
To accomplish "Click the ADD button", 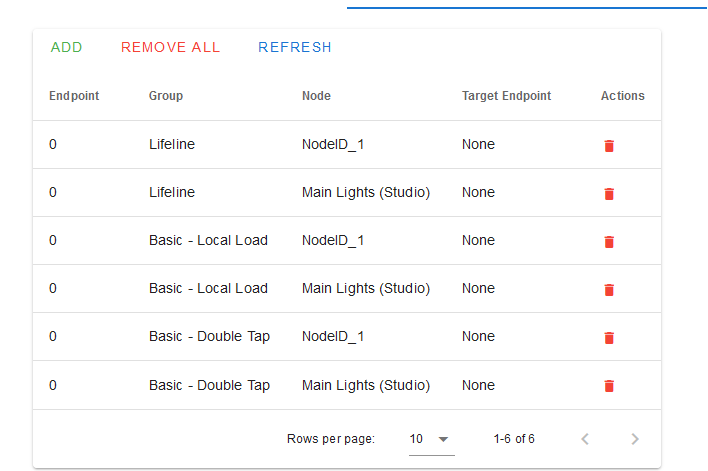I will click(x=66, y=47).
